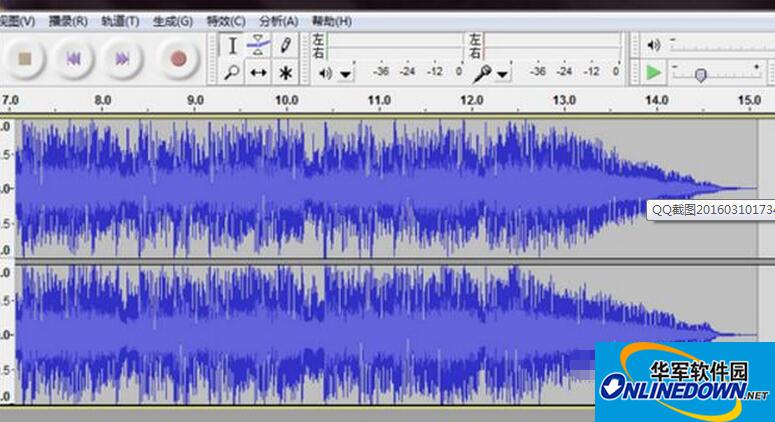The image size is (775, 422).
Task: Select the Zoom magnifier tool
Action: (232, 73)
